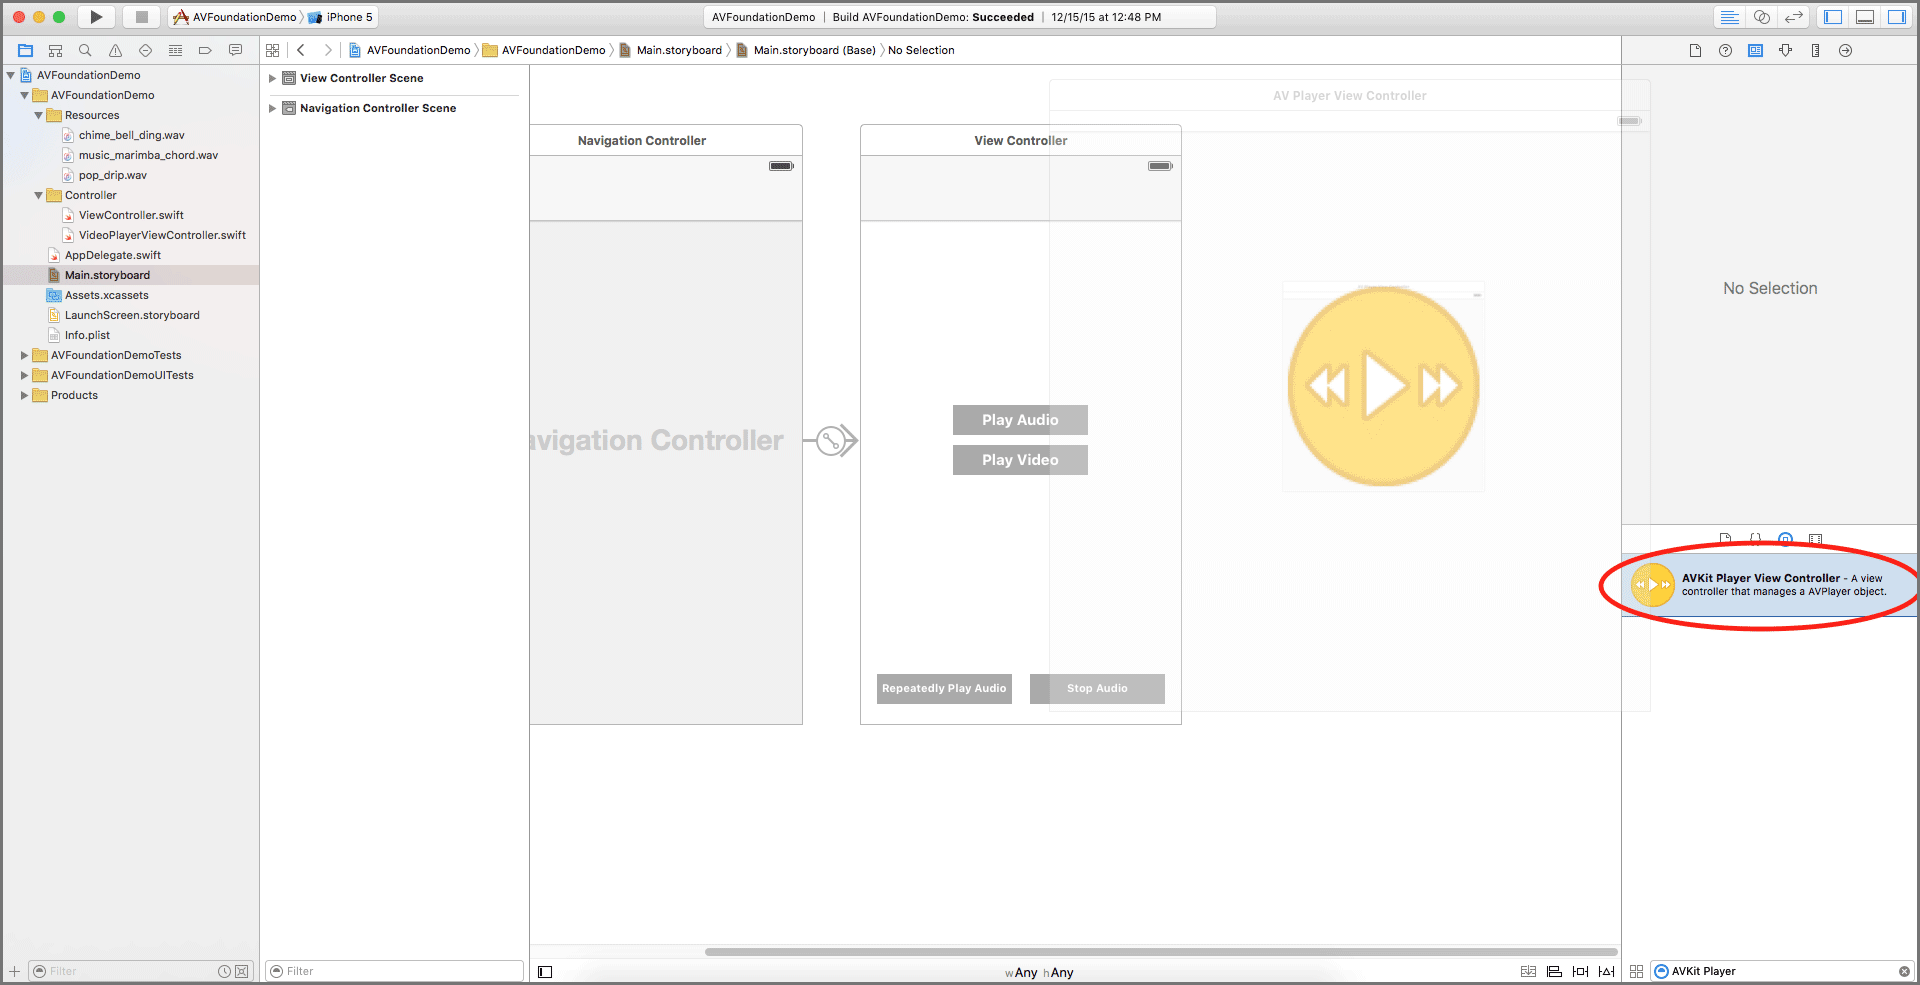Toggle recent files filter in navigator
1920x985 pixels.
[225, 971]
